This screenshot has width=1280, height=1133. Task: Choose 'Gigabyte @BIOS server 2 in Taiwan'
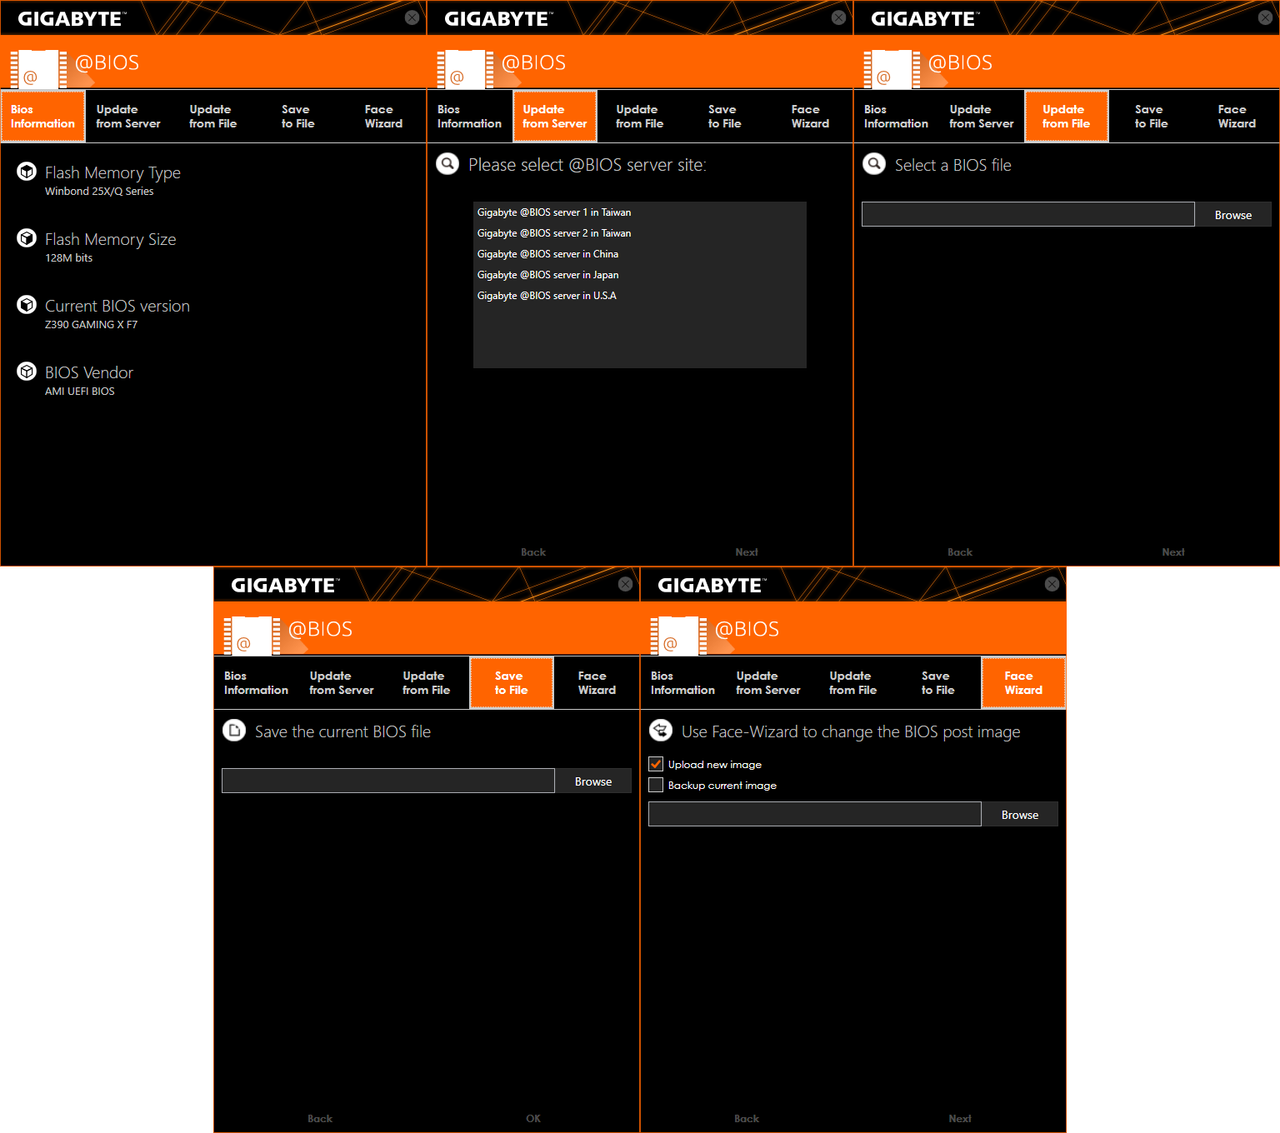(x=640, y=233)
